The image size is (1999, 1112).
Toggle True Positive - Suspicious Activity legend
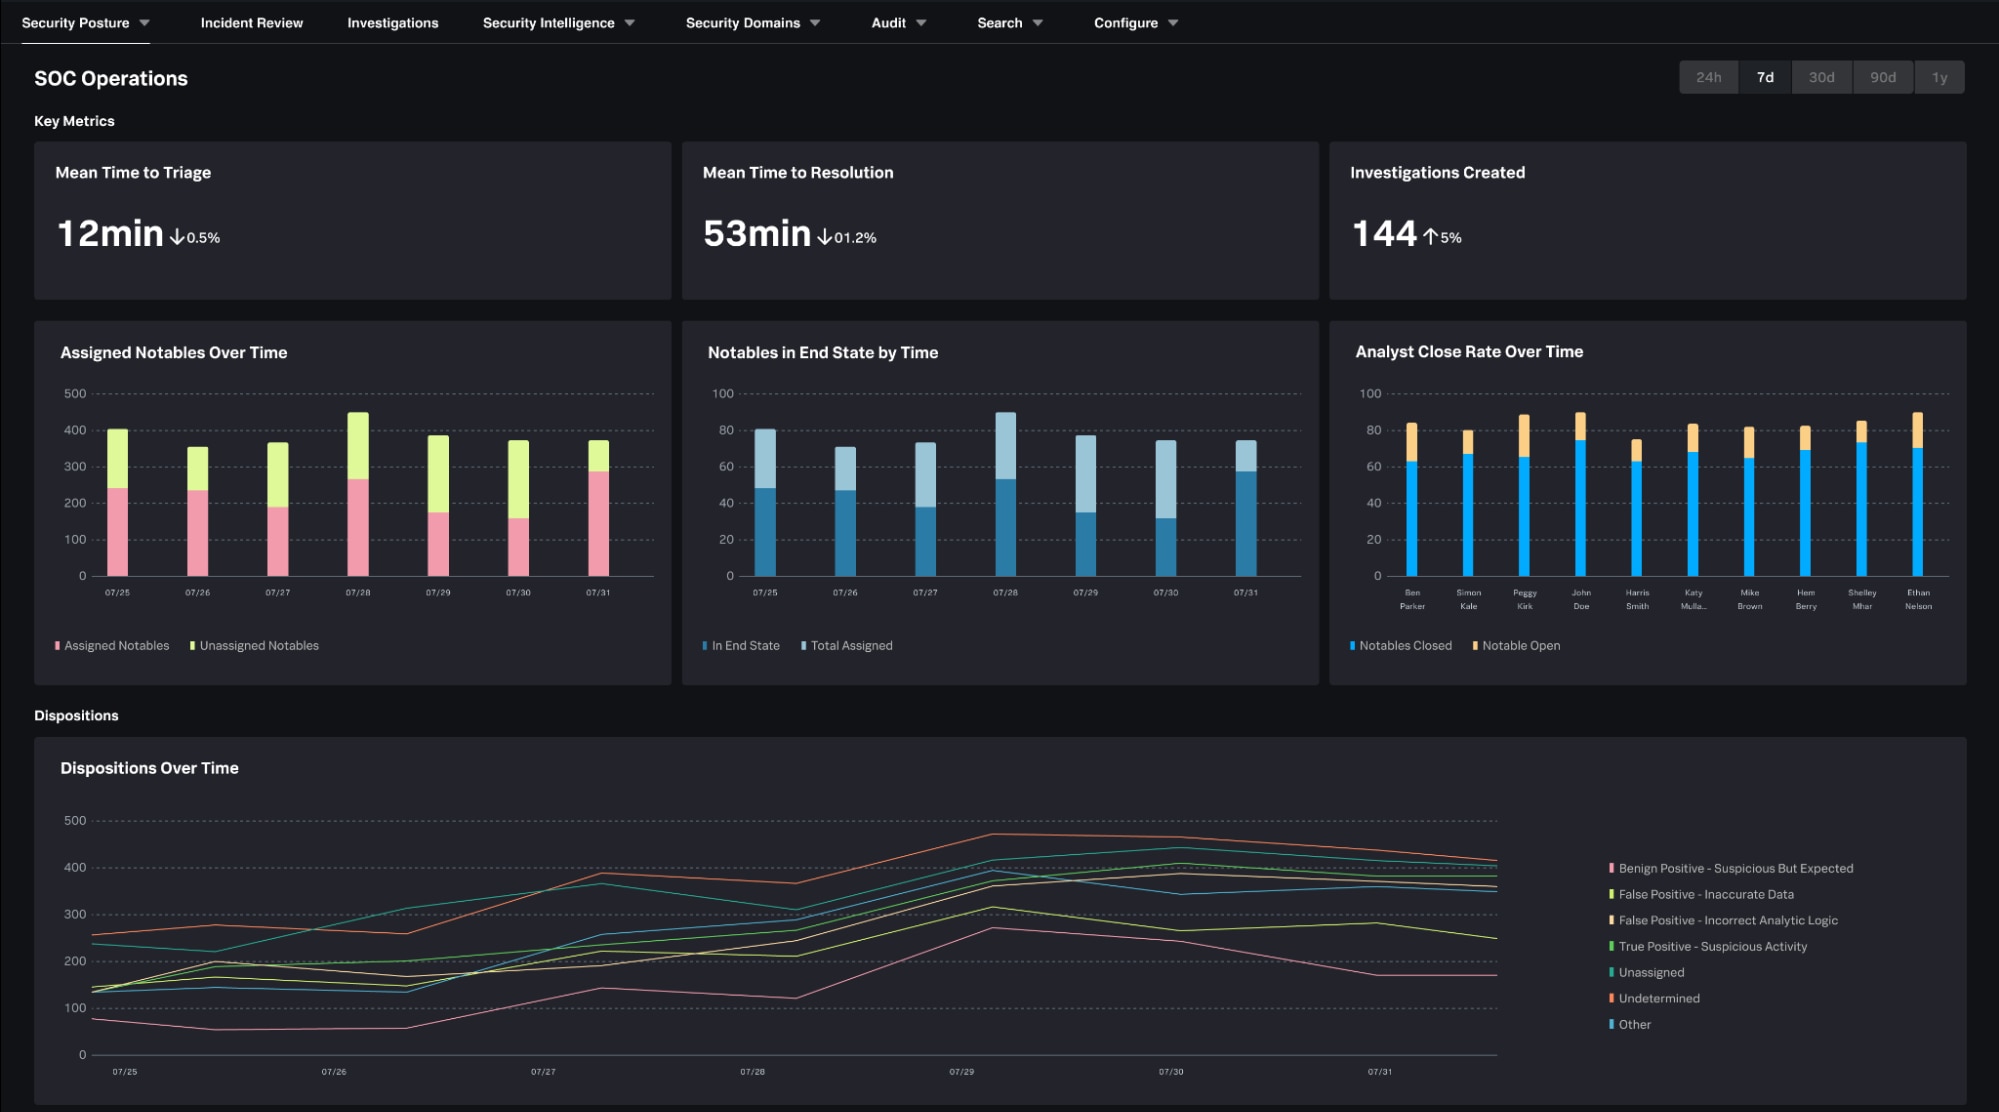pyautogui.click(x=1708, y=946)
